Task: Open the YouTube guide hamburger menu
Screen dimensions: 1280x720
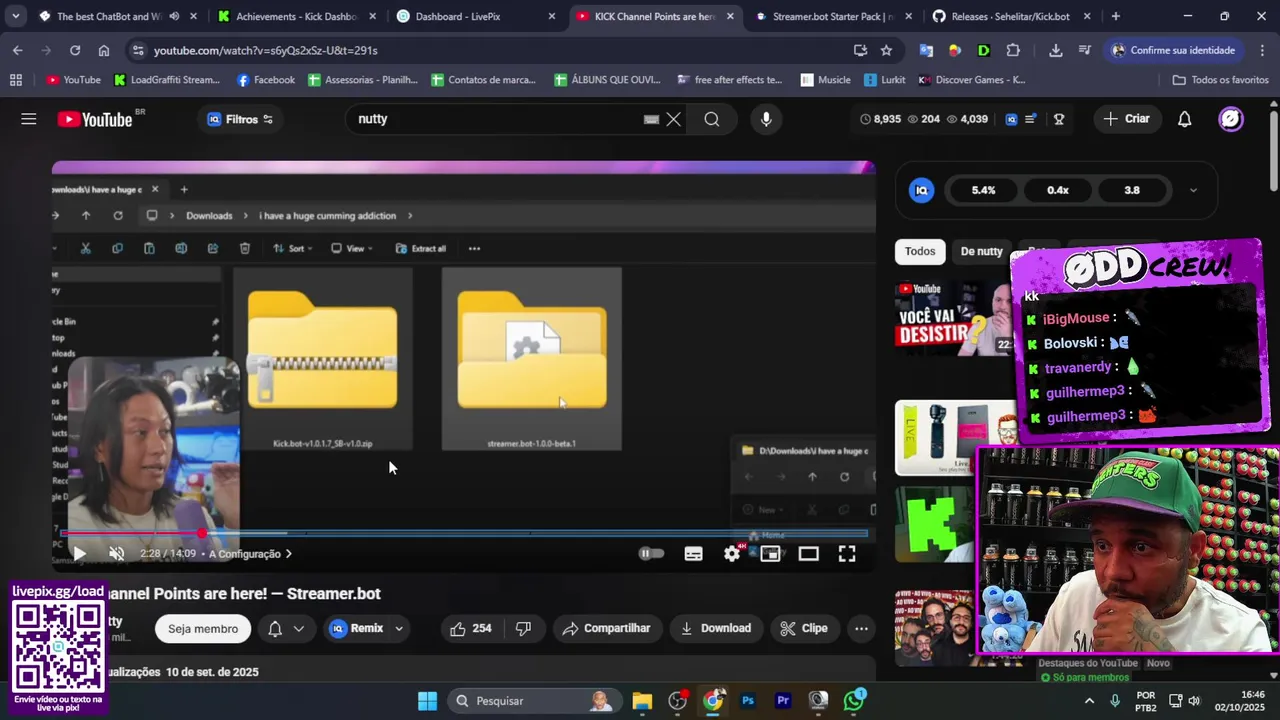Action: tap(29, 119)
